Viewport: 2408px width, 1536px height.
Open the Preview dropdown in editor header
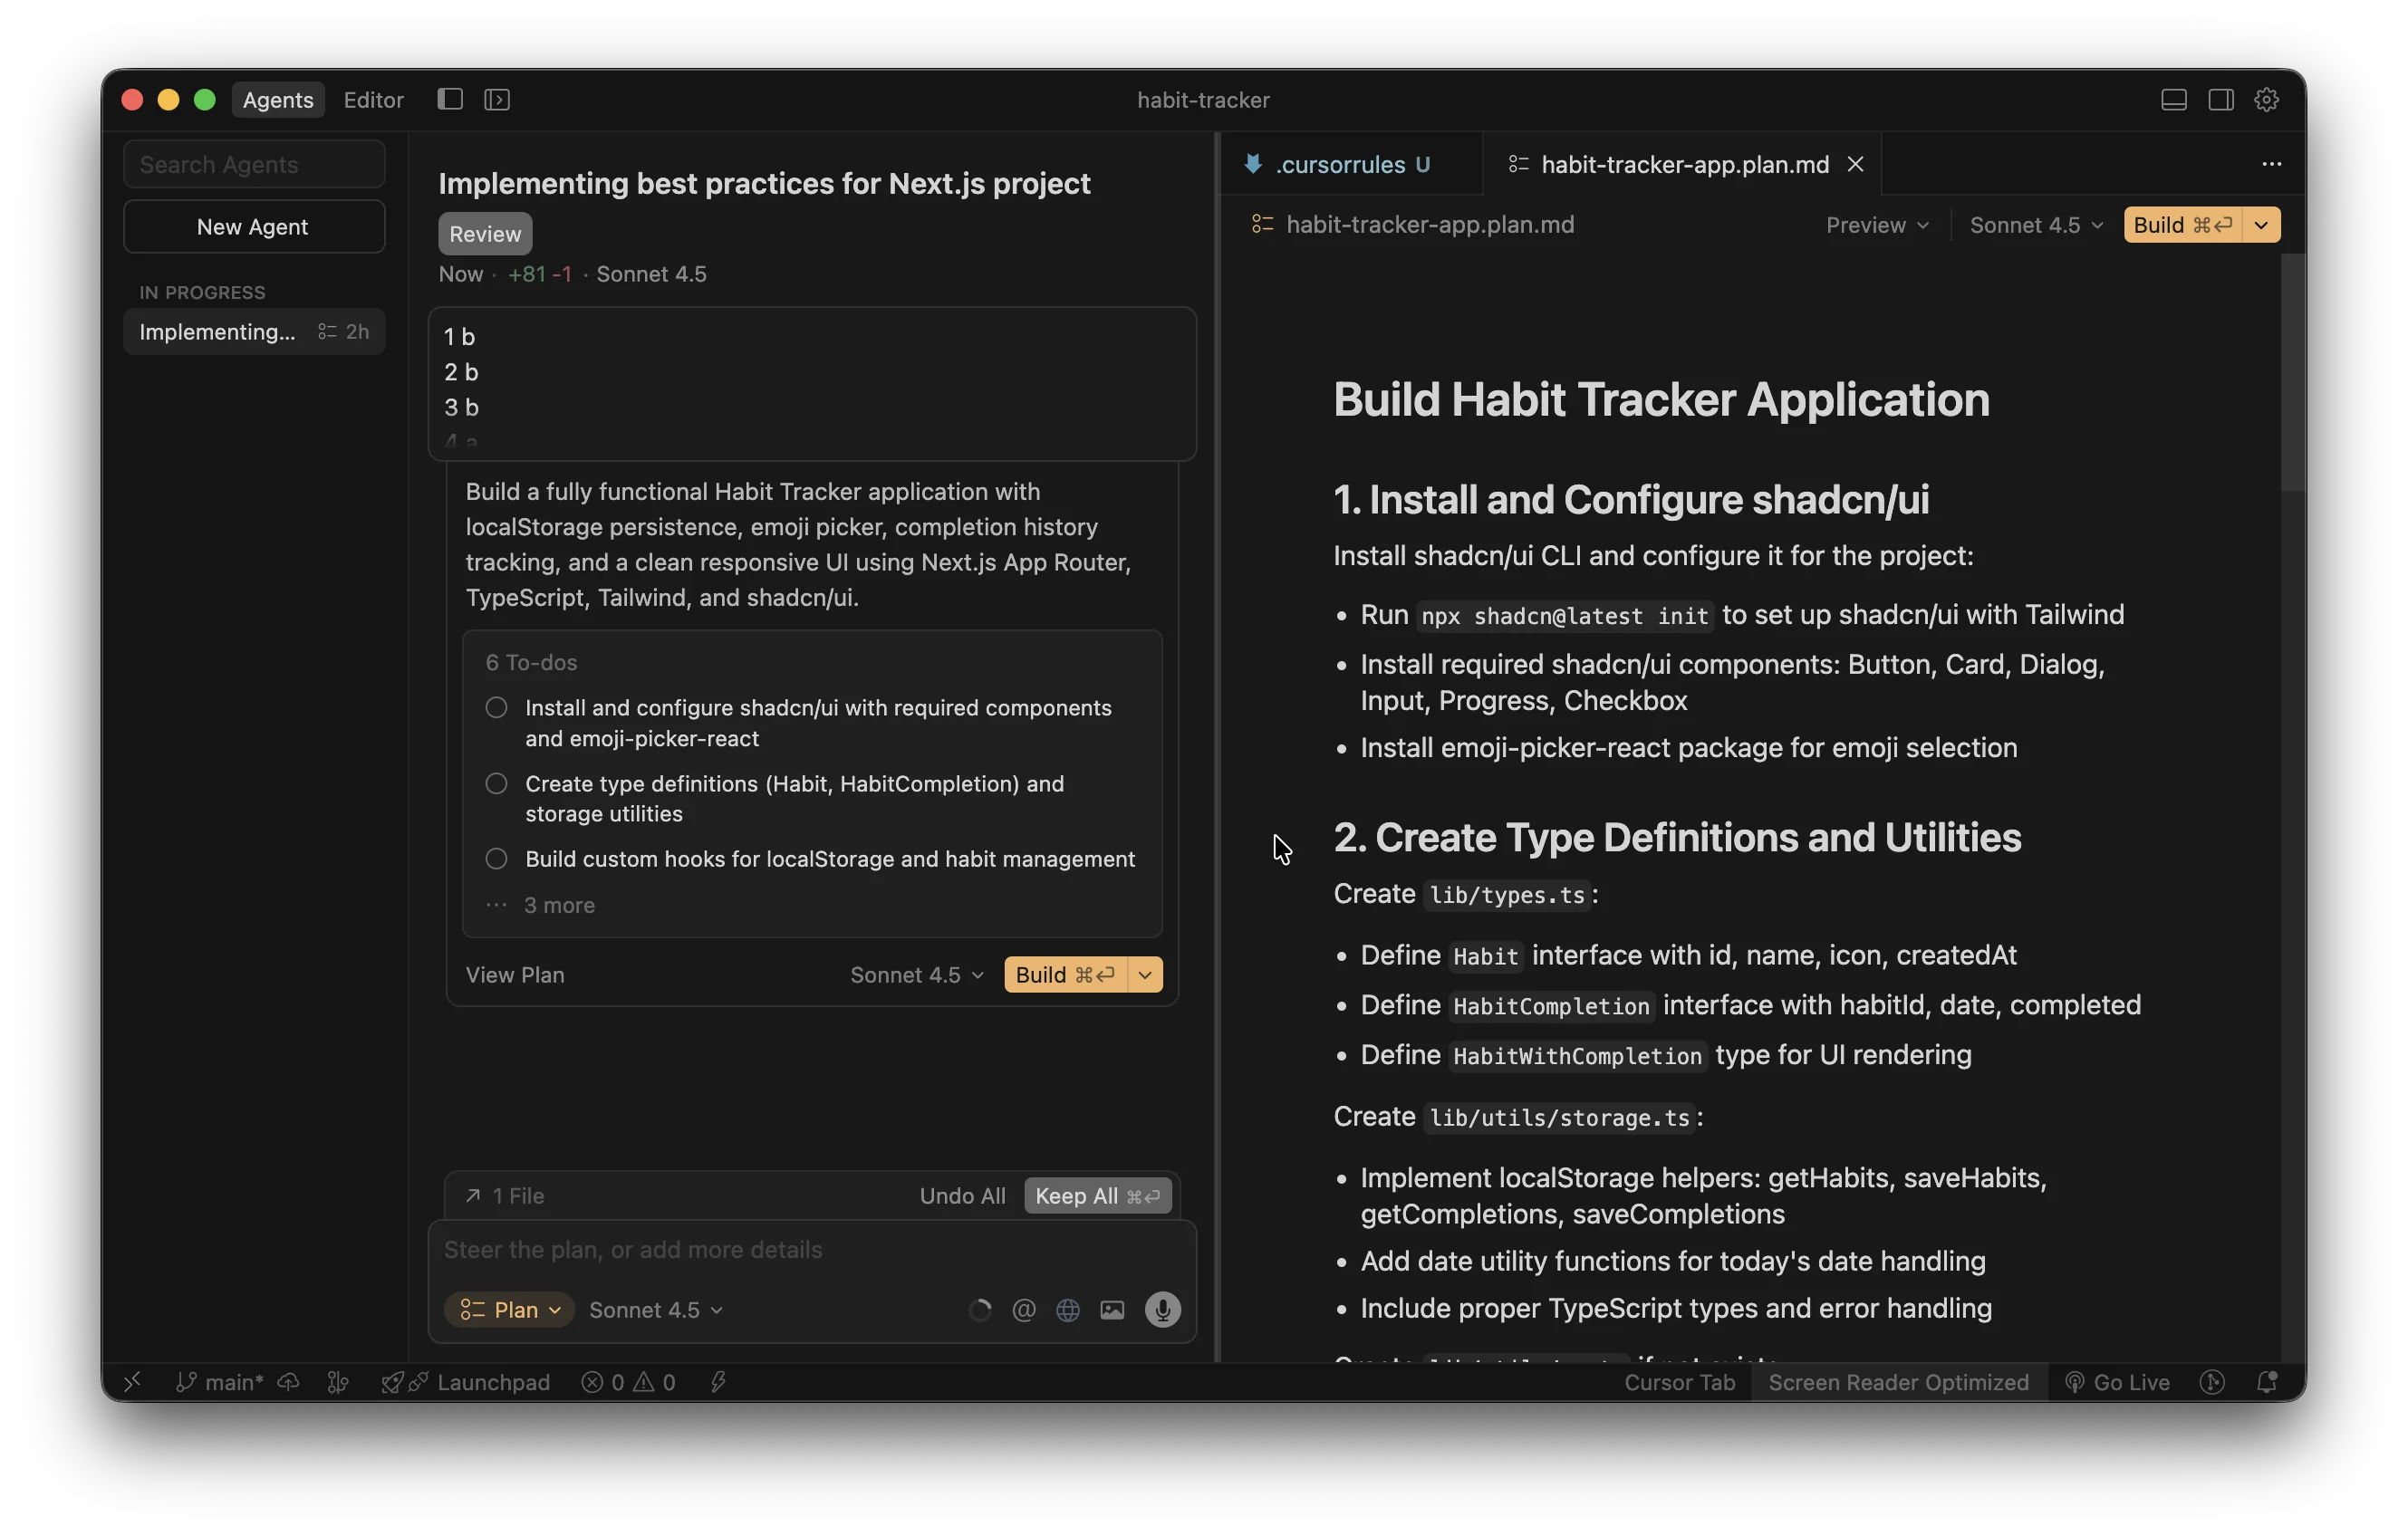click(x=1876, y=225)
